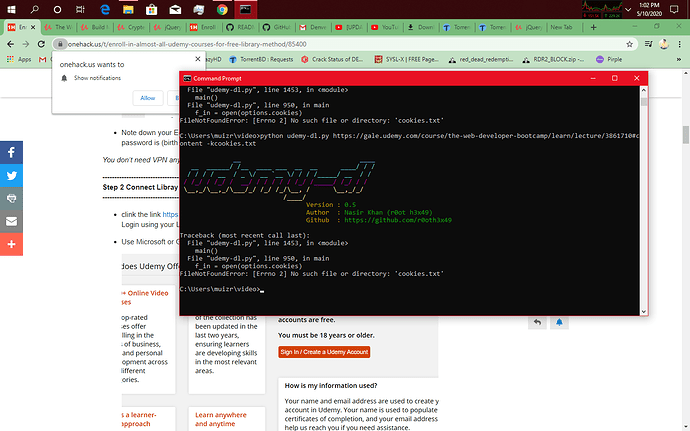Click the email share sidebar icon

[x=11, y=221]
